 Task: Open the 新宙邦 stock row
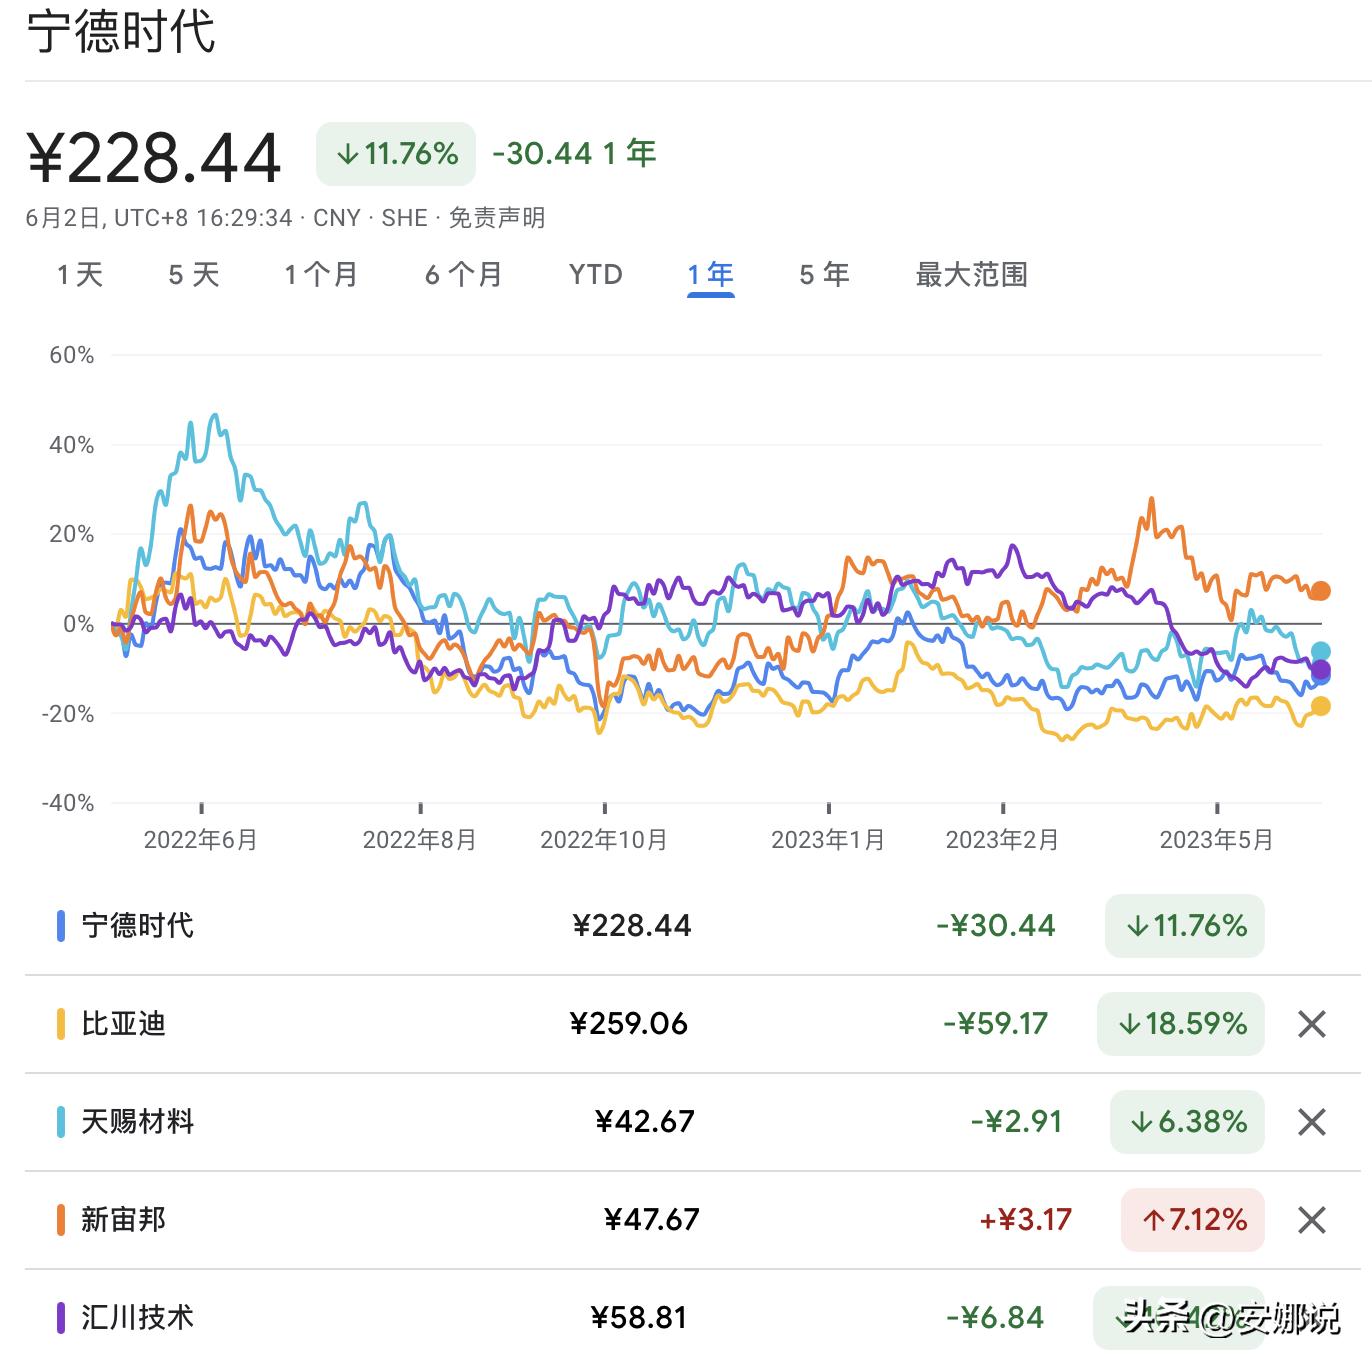(x=692, y=1220)
